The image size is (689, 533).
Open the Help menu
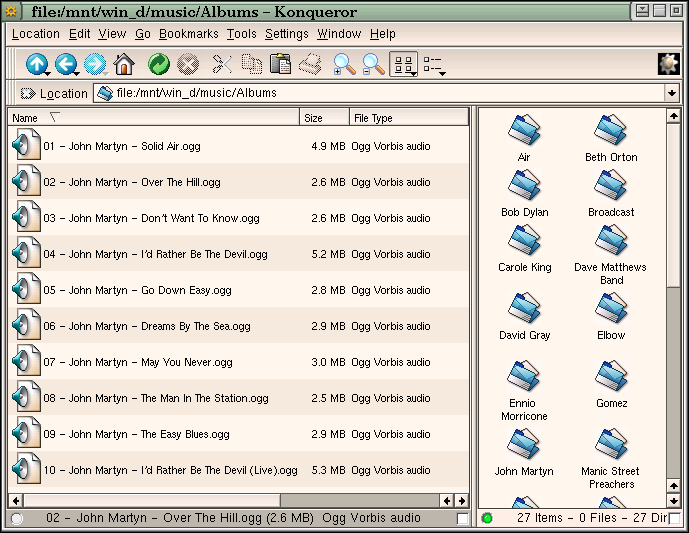pos(382,34)
